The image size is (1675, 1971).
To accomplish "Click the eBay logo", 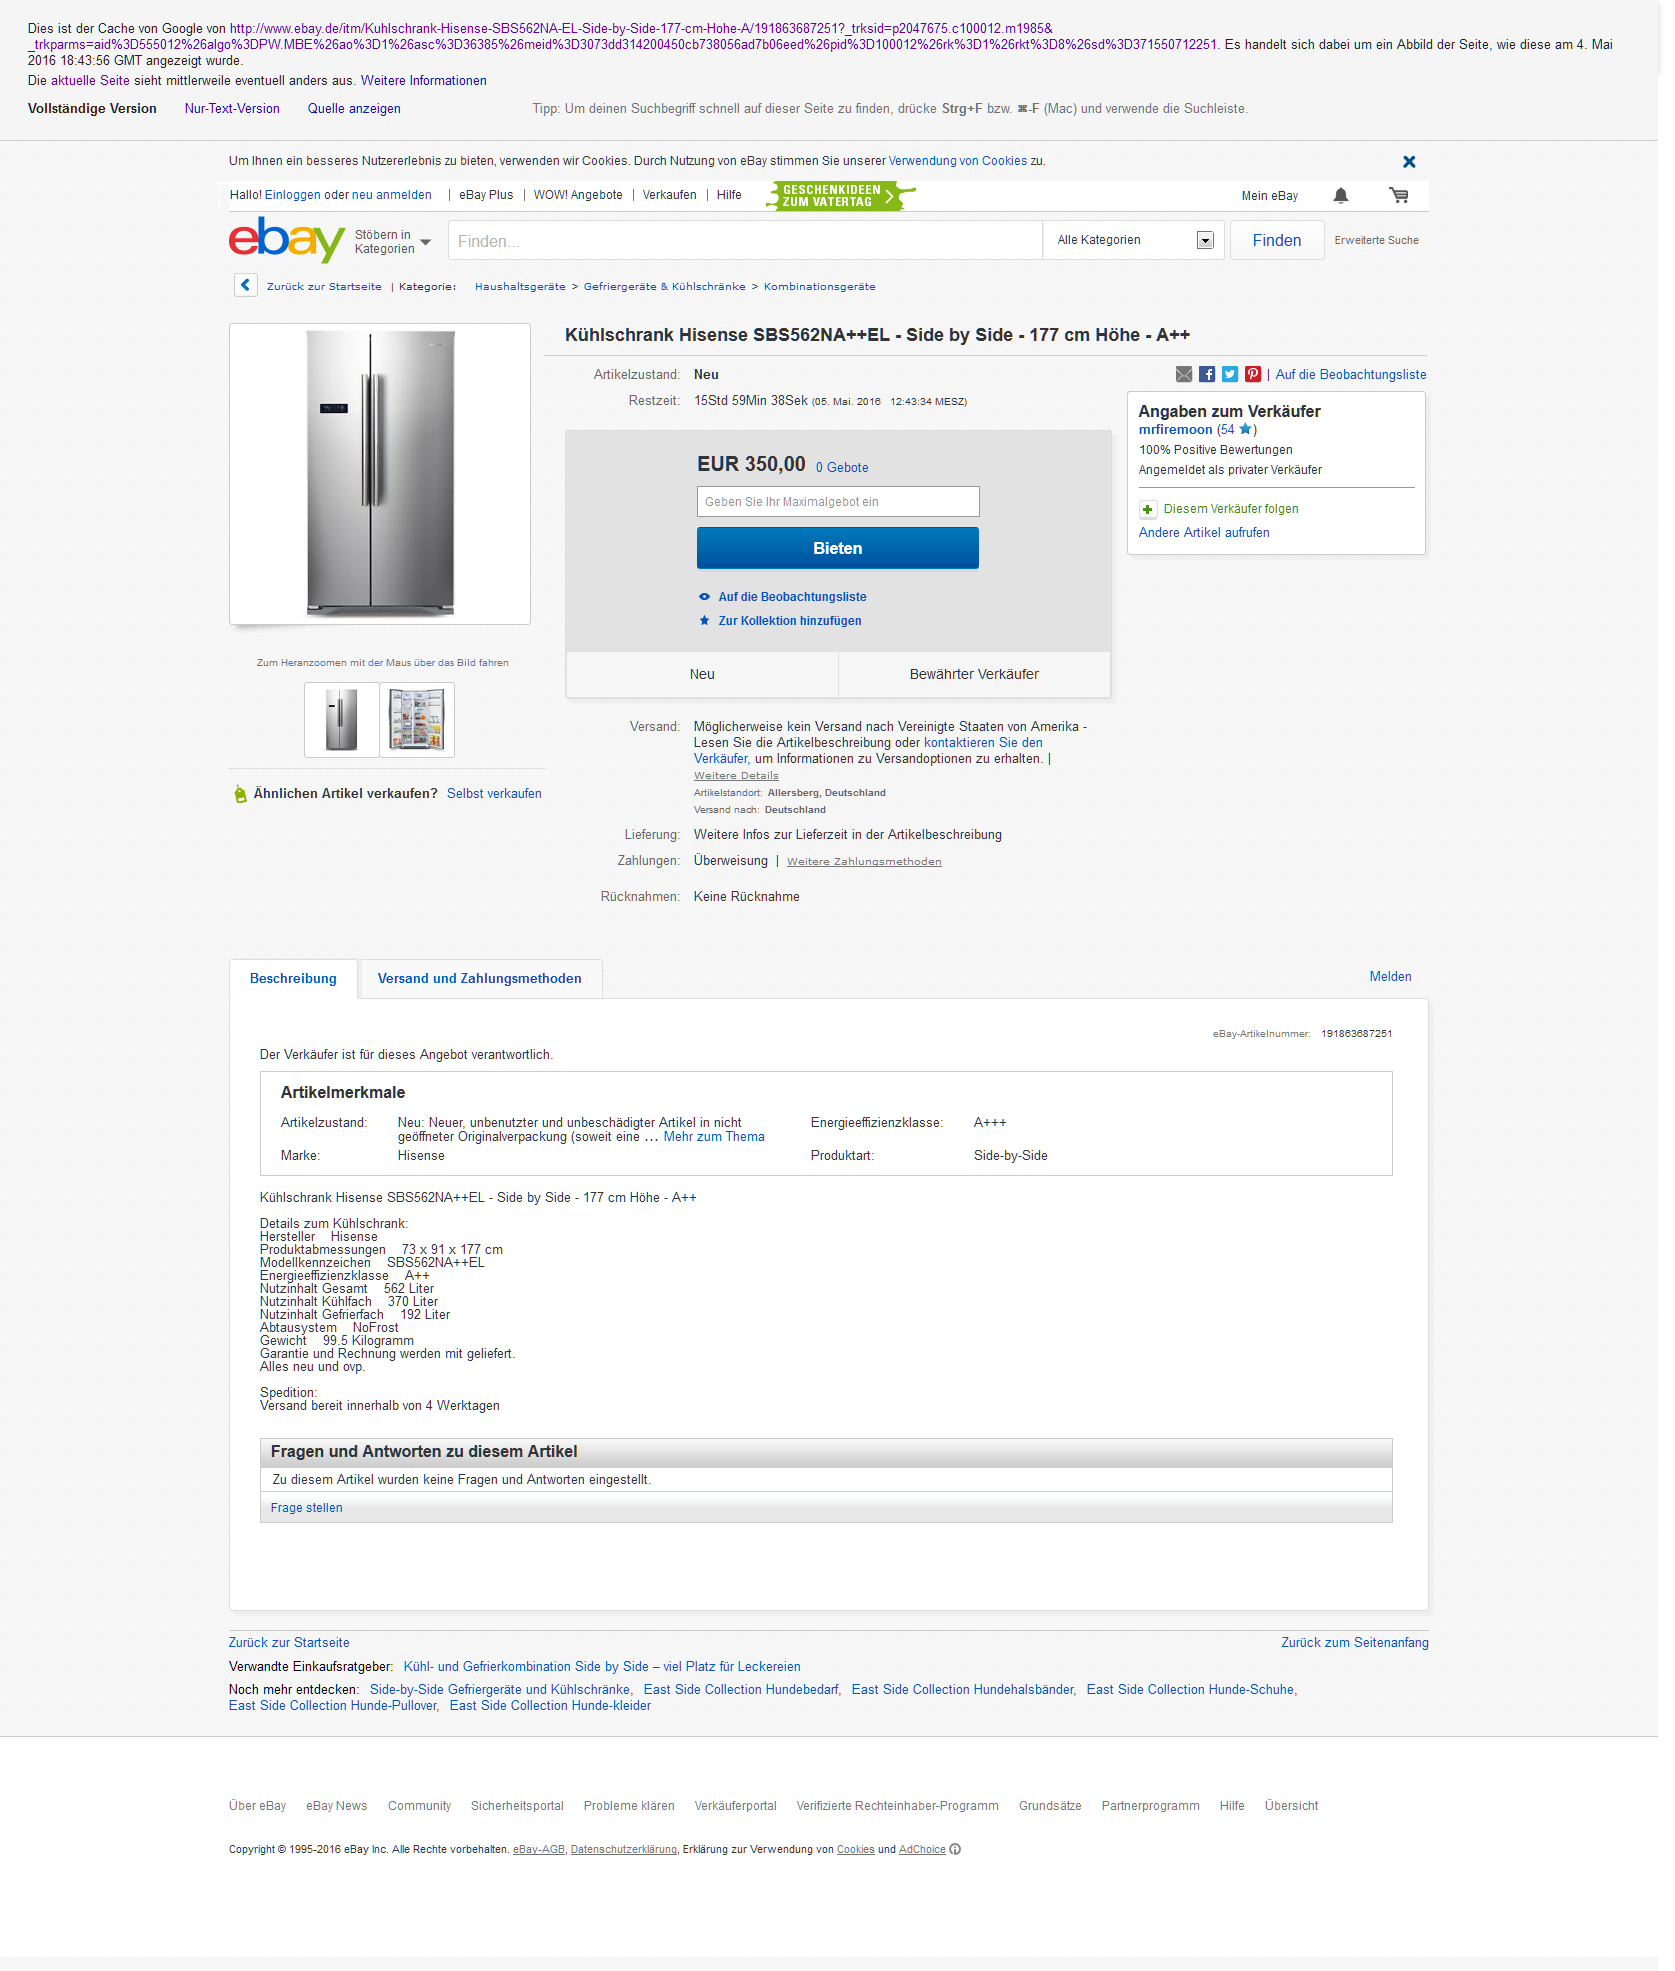I will [x=287, y=240].
